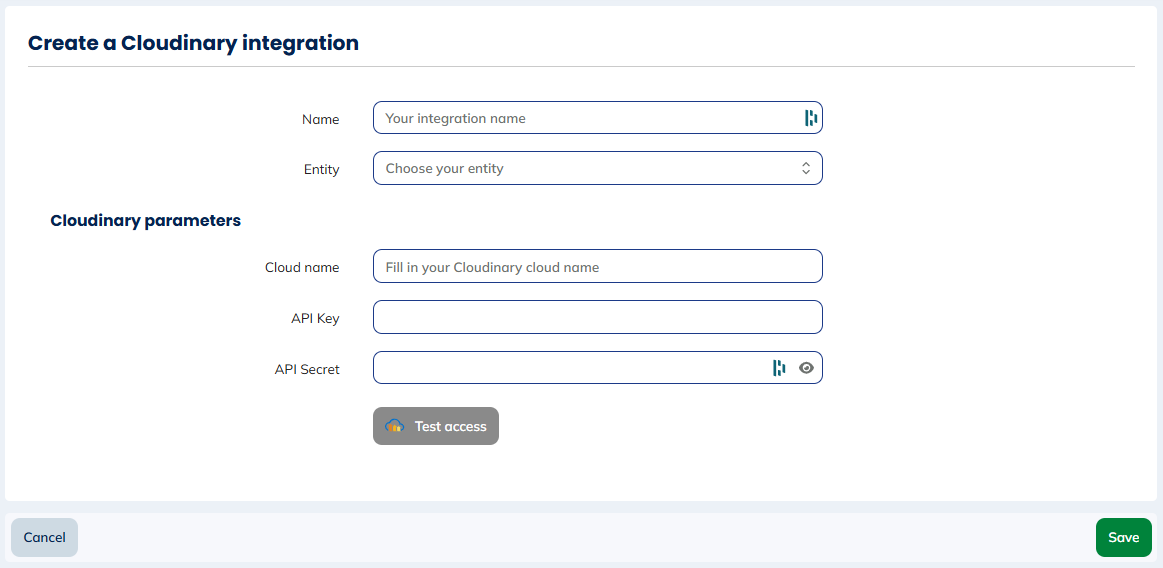Focus the API Key input field
1163x568 pixels.
coord(598,317)
